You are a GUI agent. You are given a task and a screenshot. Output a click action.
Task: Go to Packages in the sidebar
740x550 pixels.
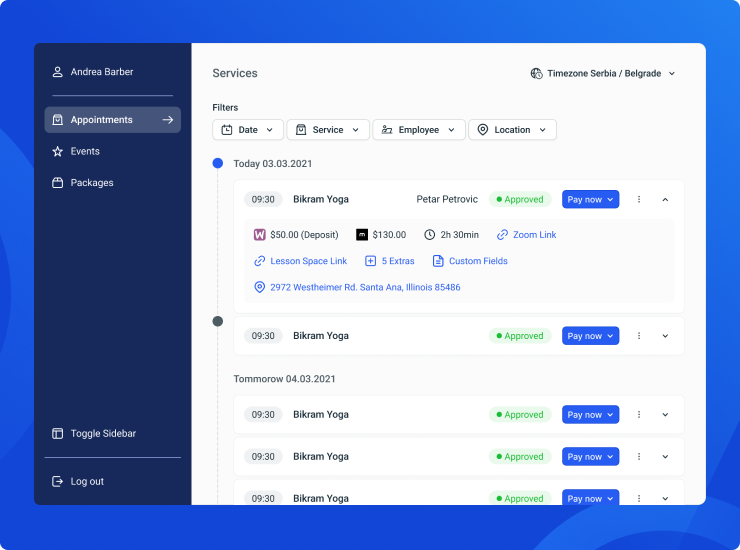pyautogui.click(x=92, y=183)
